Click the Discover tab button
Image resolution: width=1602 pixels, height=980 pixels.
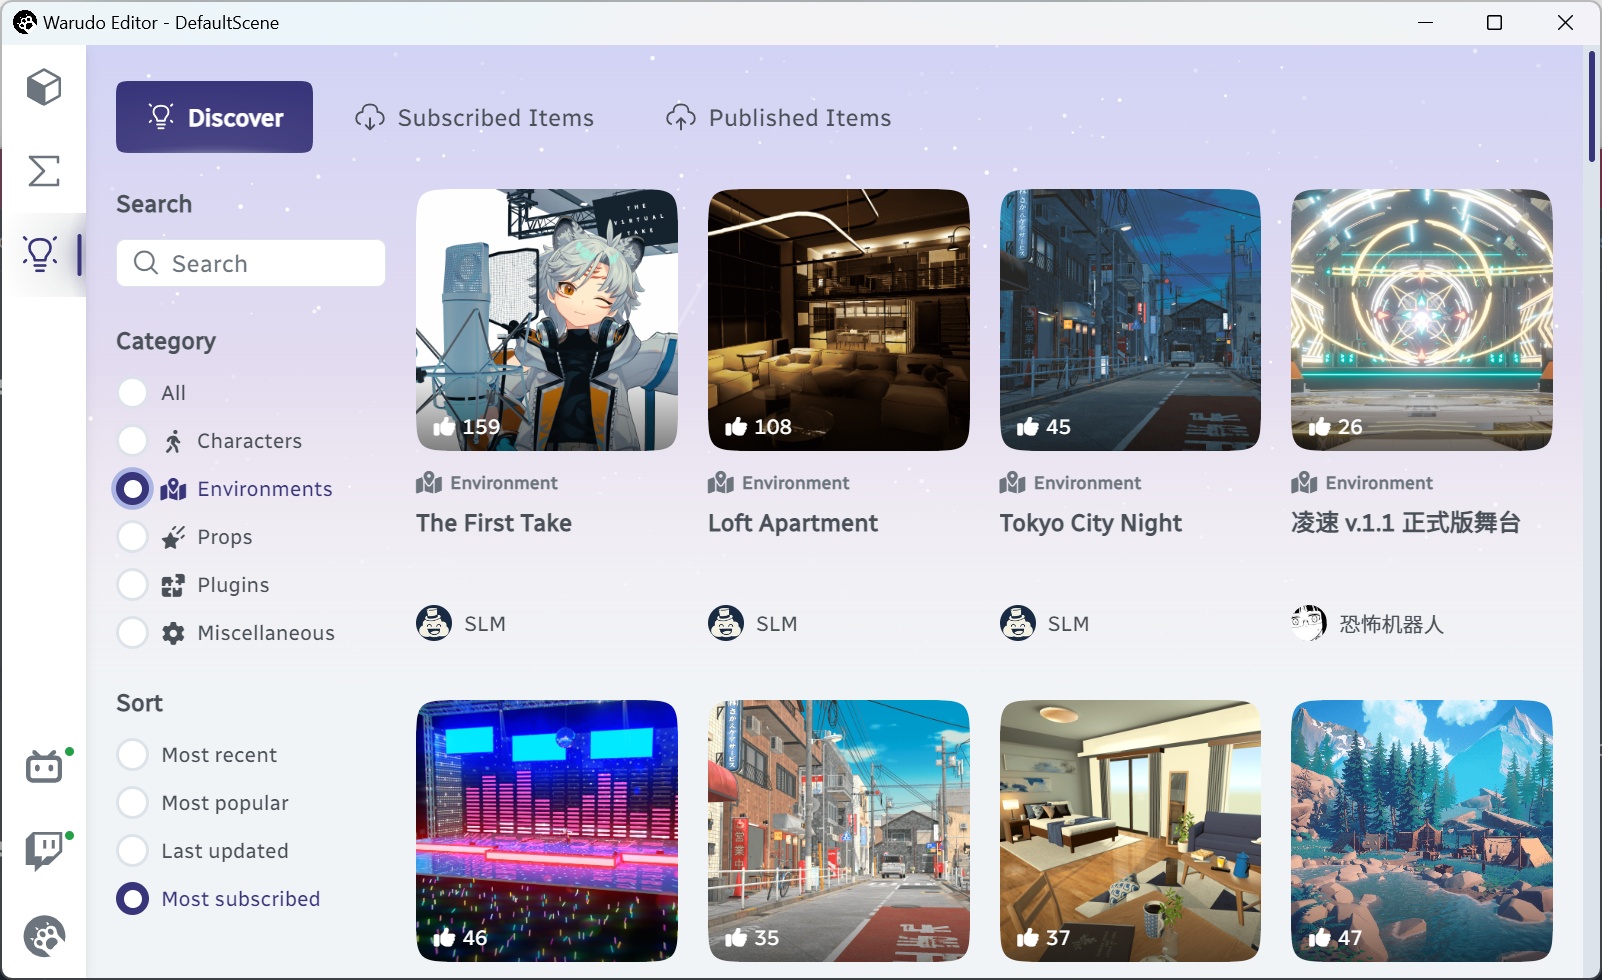pos(214,117)
